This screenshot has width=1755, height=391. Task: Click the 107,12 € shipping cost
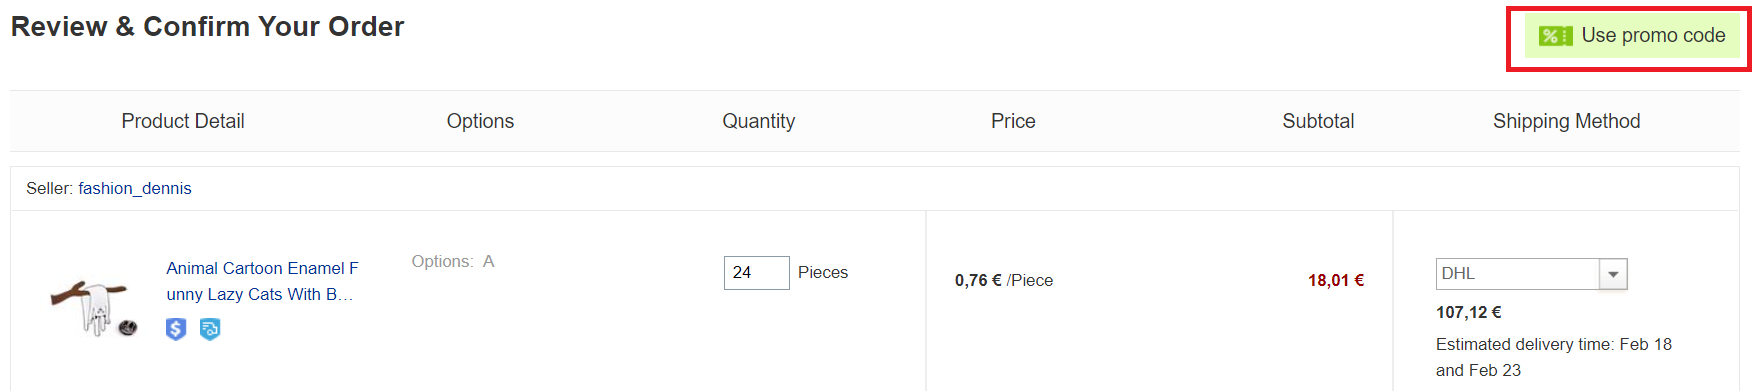coord(1469,312)
